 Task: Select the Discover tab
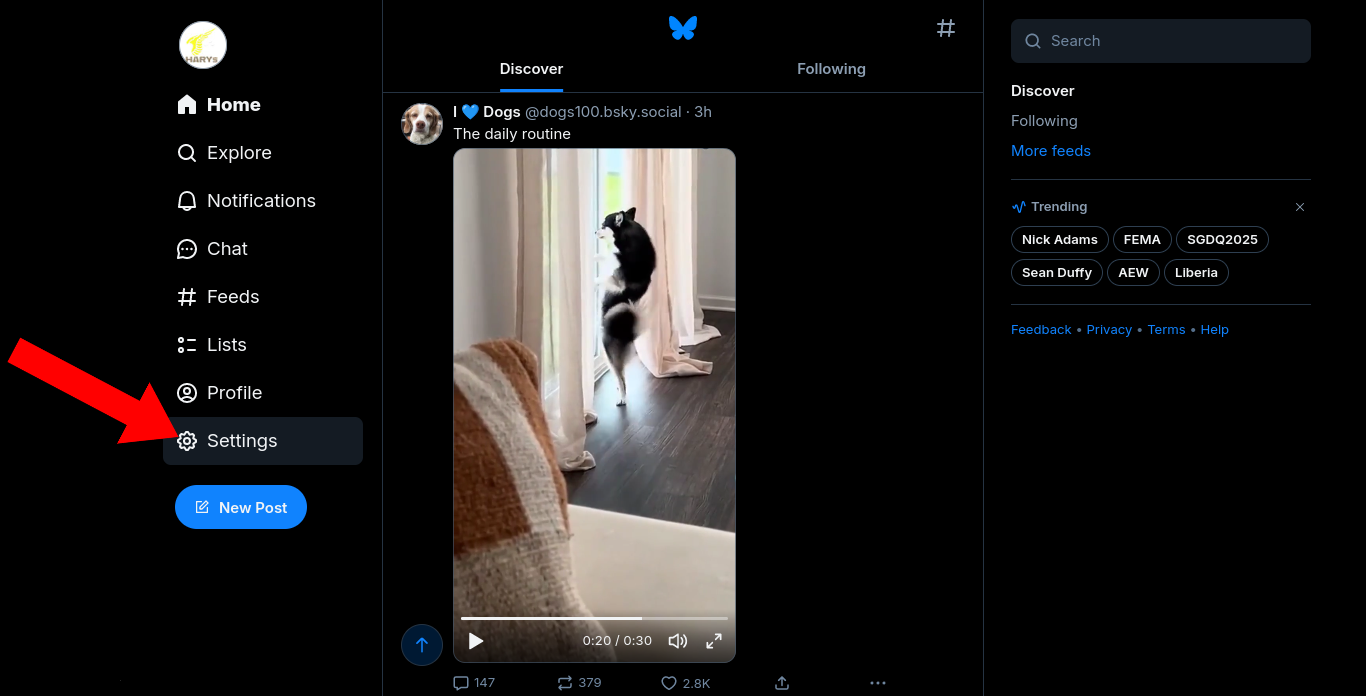pyautogui.click(x=531, y=69)
